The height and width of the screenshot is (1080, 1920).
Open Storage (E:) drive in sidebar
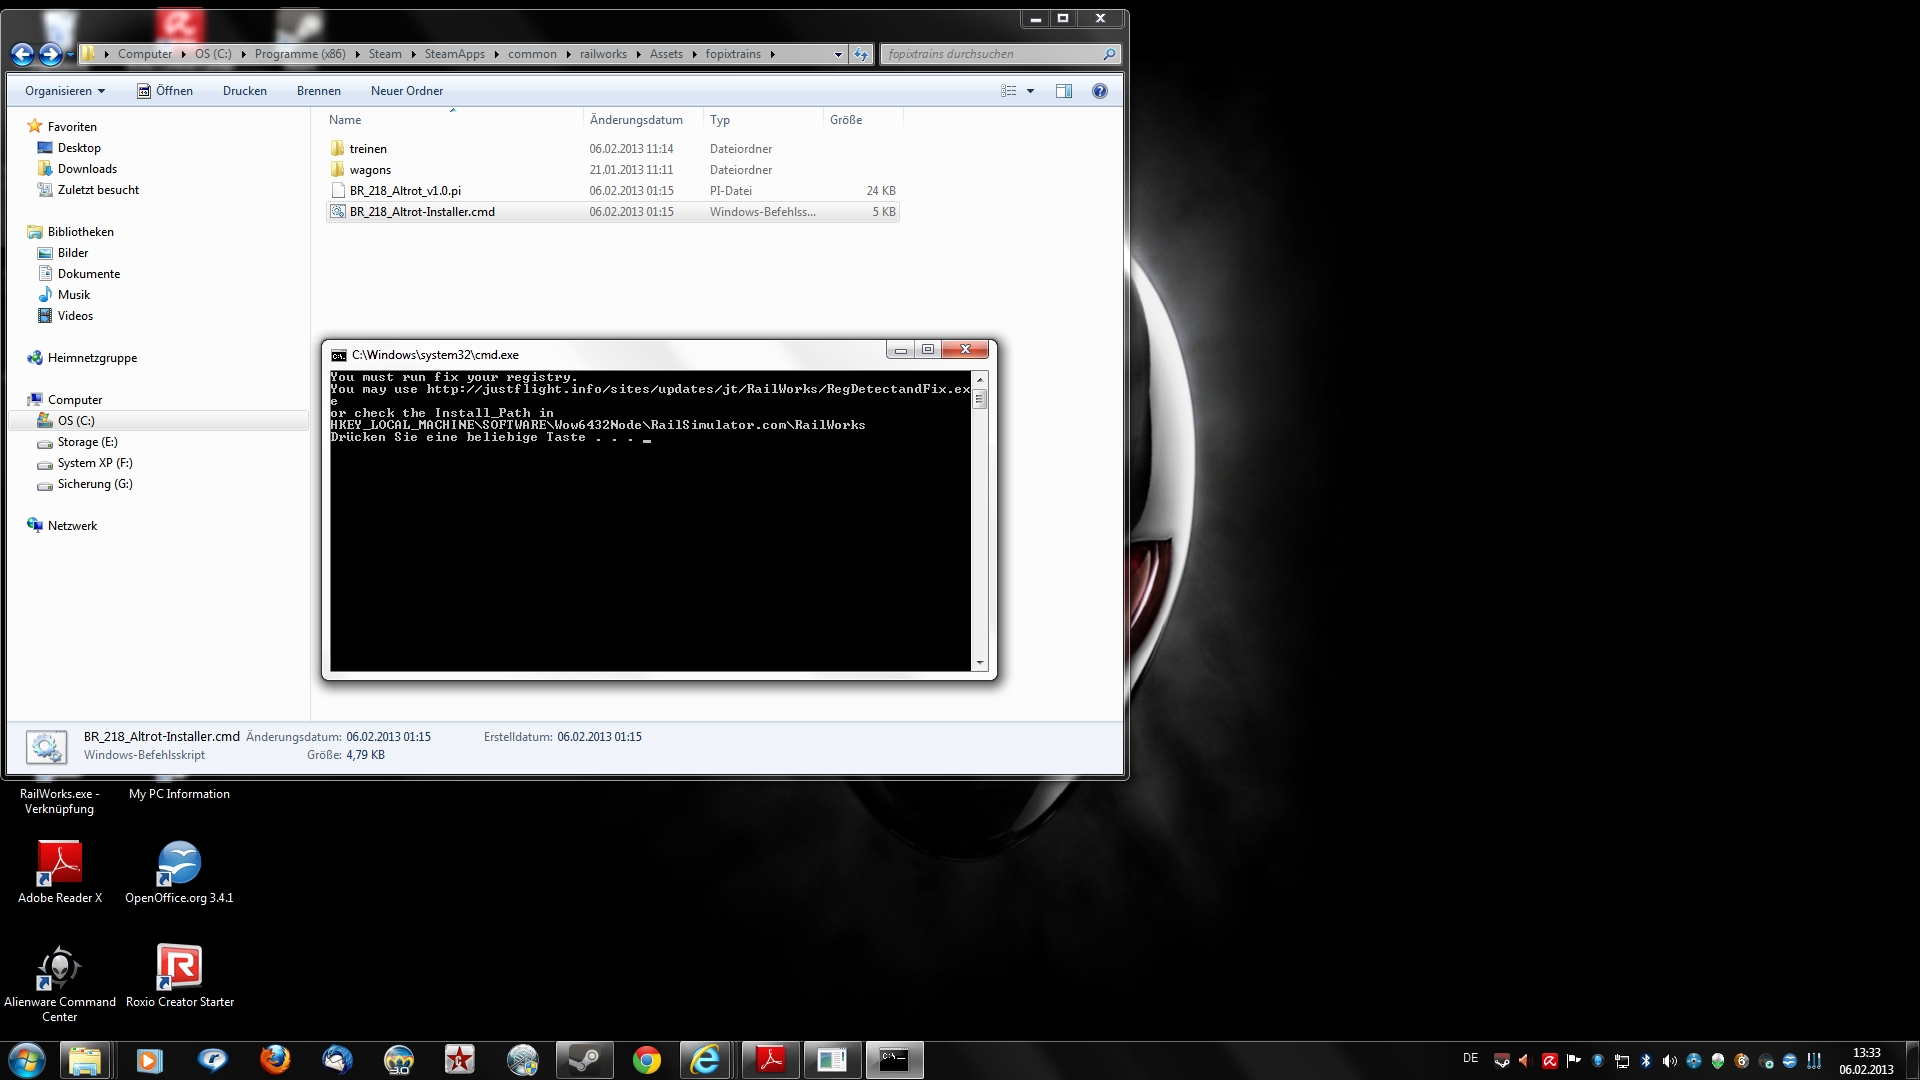[87, 442]
